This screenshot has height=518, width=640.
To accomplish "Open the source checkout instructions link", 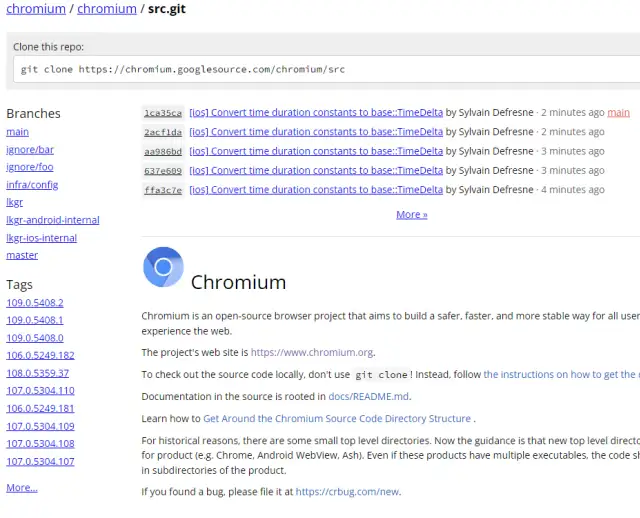I will click(x=562, y=374).
